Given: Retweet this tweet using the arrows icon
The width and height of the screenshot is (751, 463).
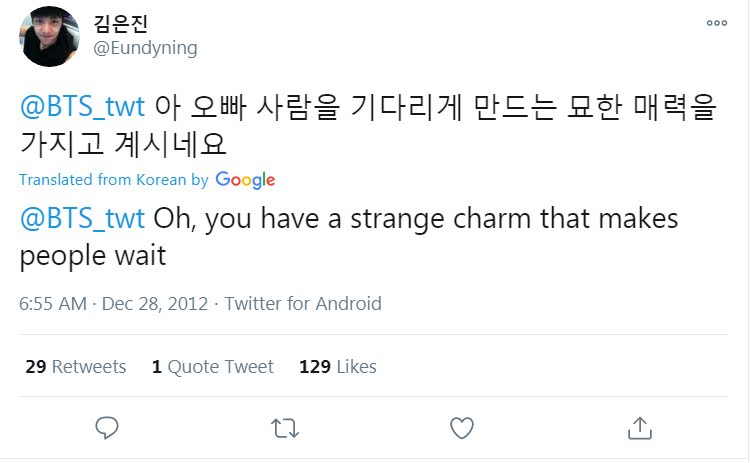Looking at the screenshot, I should coord(284,428).
